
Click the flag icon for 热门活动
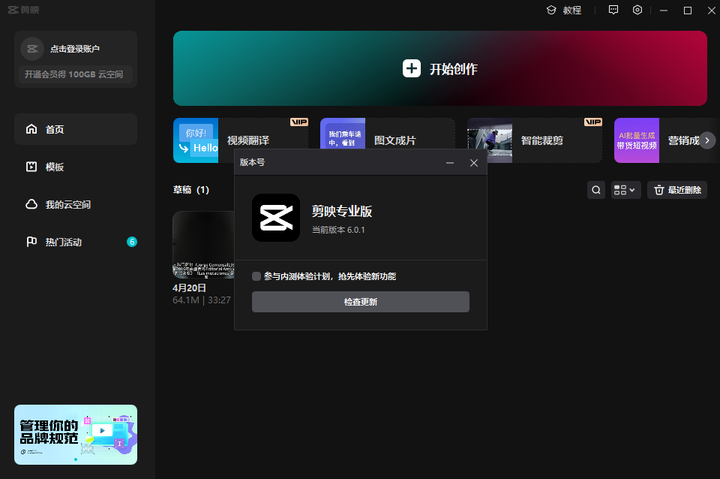click(31, 242)
